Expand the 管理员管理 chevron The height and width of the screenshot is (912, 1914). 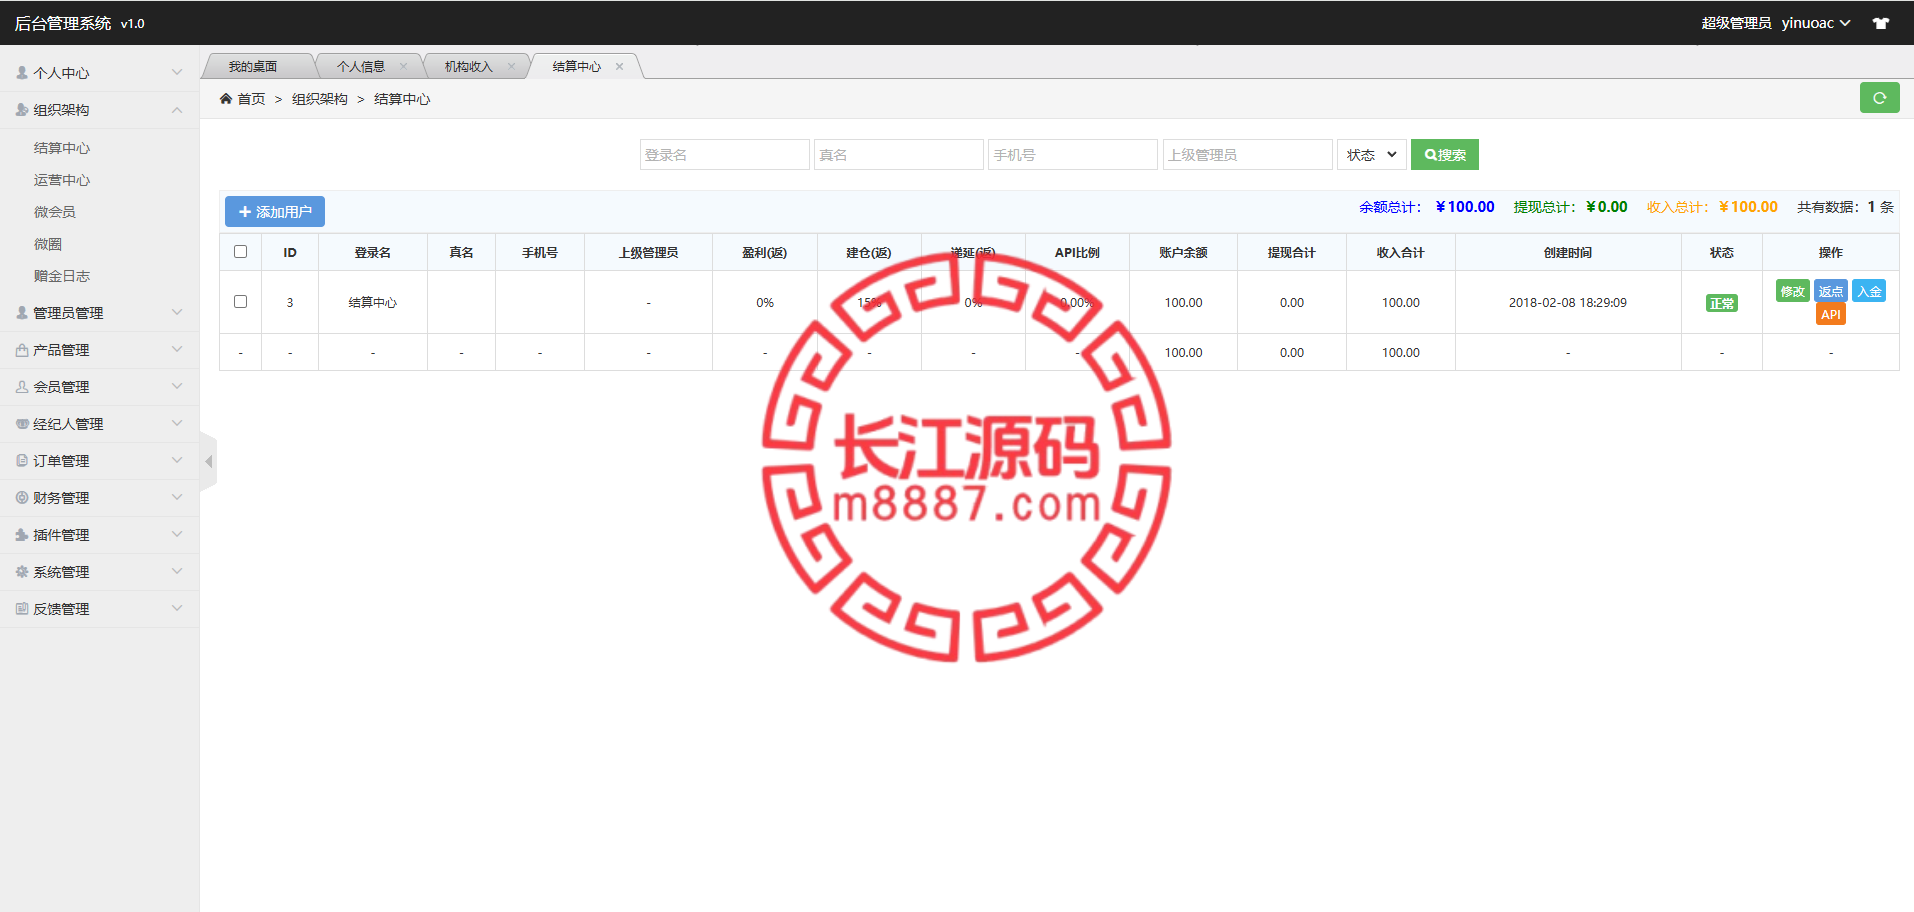click(x=177, y=312)
